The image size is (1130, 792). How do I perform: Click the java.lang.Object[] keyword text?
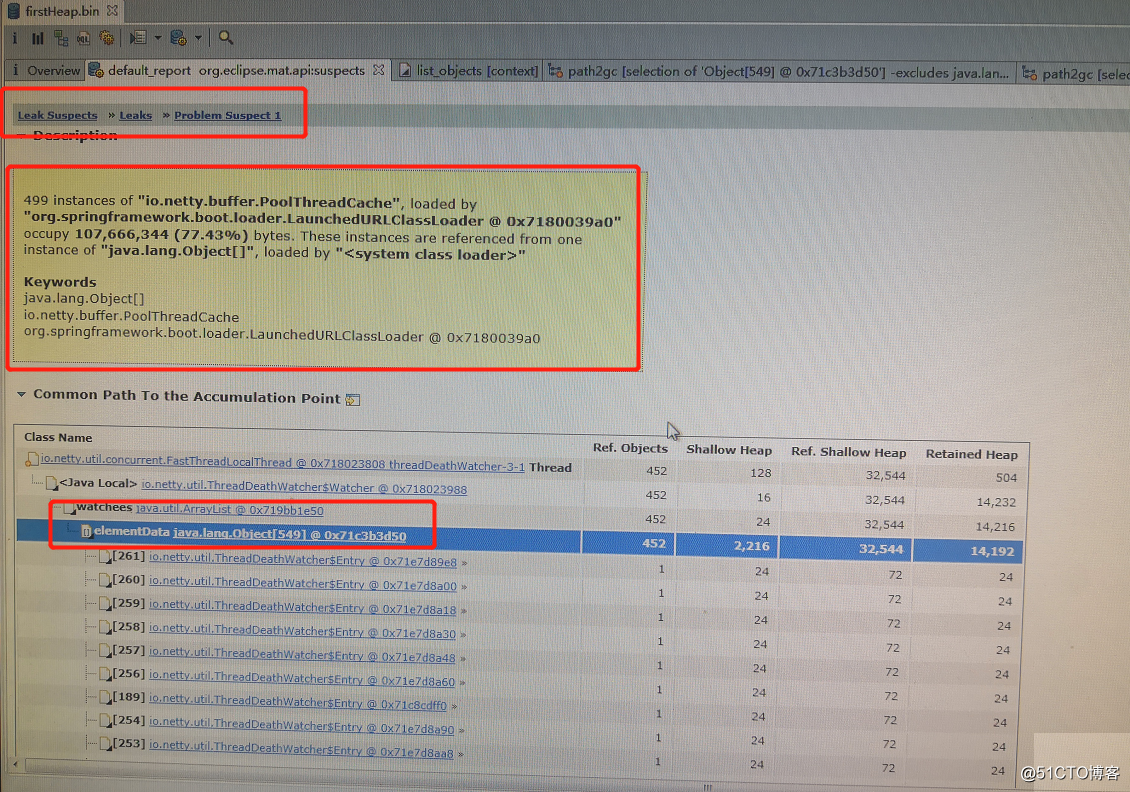click(x=84, y=298)
